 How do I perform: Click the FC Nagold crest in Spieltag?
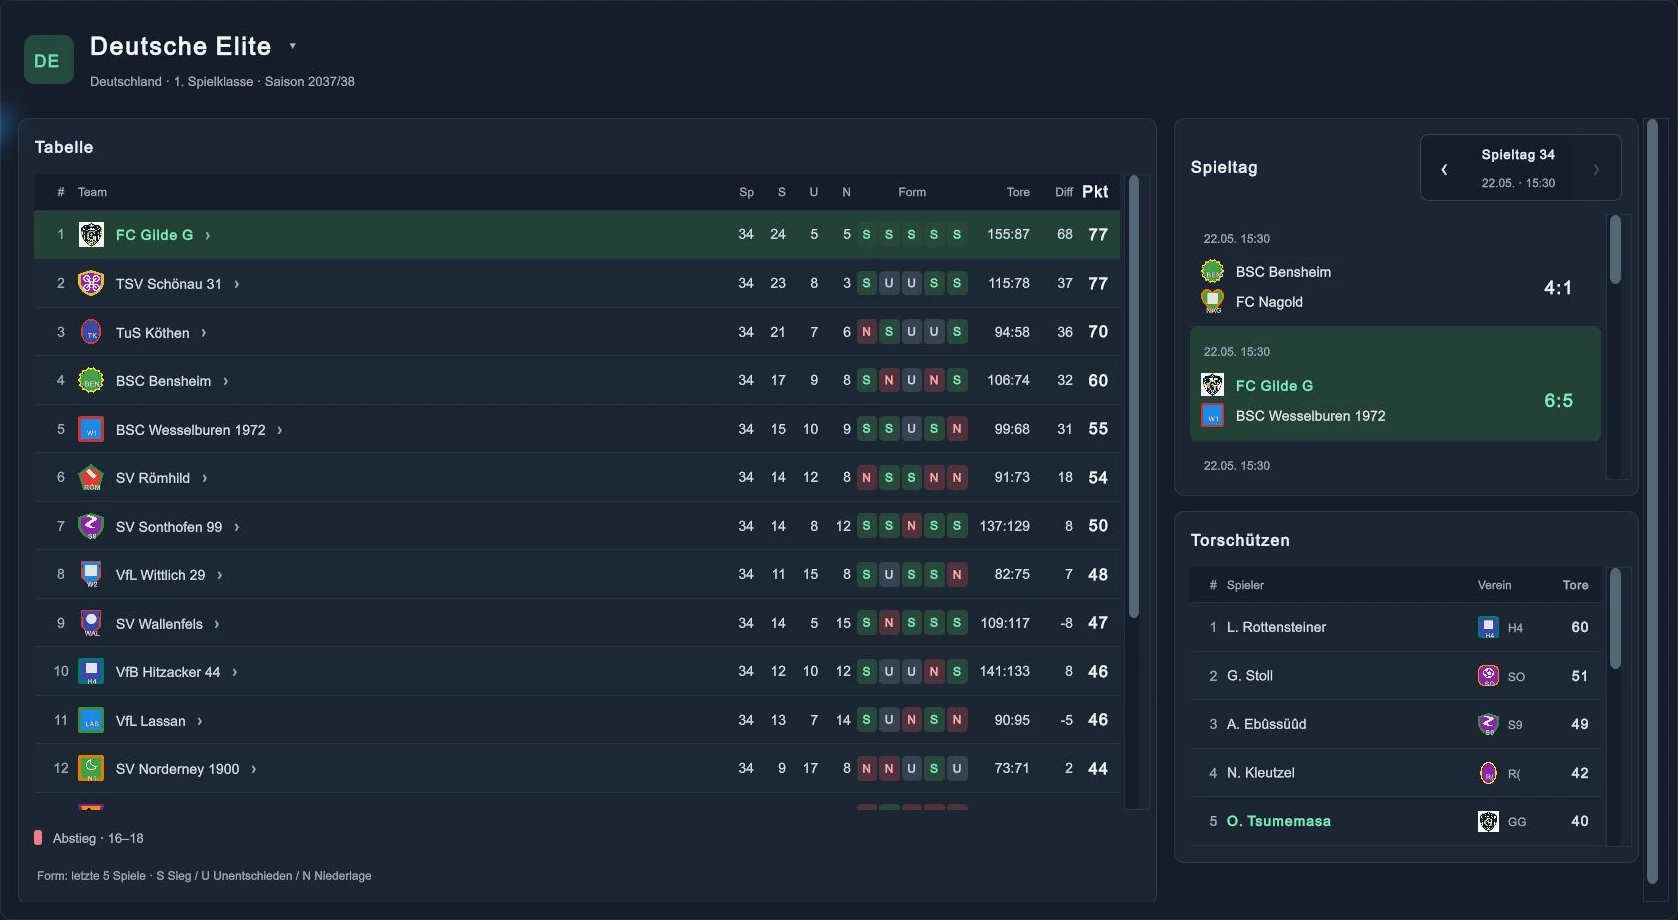(1213, 301)
